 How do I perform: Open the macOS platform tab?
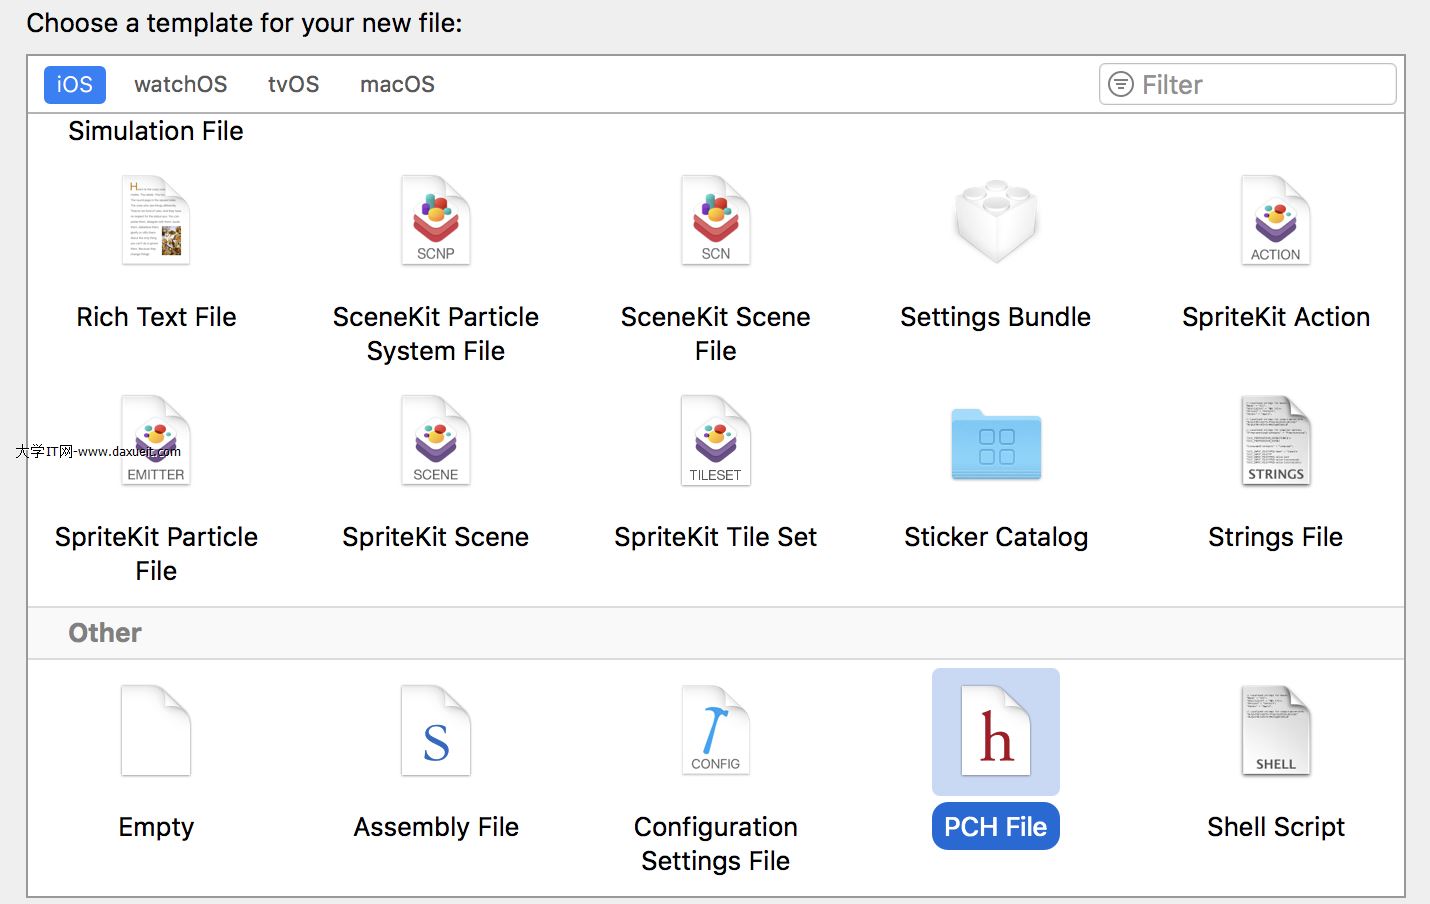click(x=397, y=85)
